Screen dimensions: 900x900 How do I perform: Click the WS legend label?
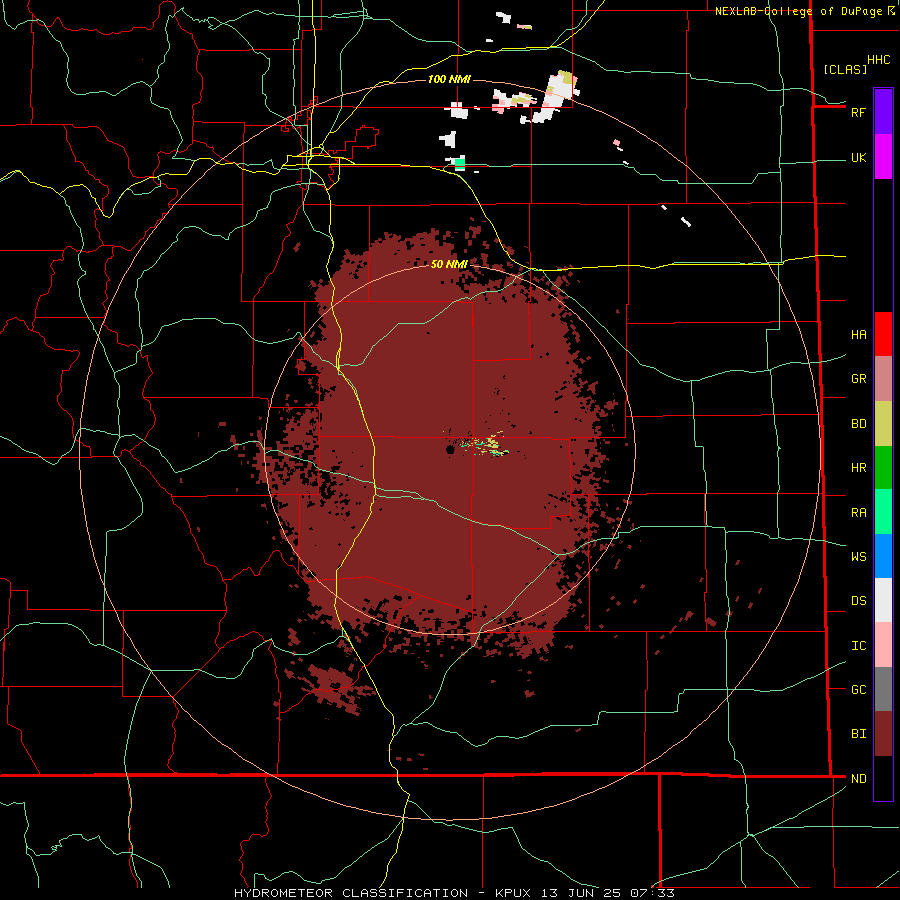coord(858,557)
